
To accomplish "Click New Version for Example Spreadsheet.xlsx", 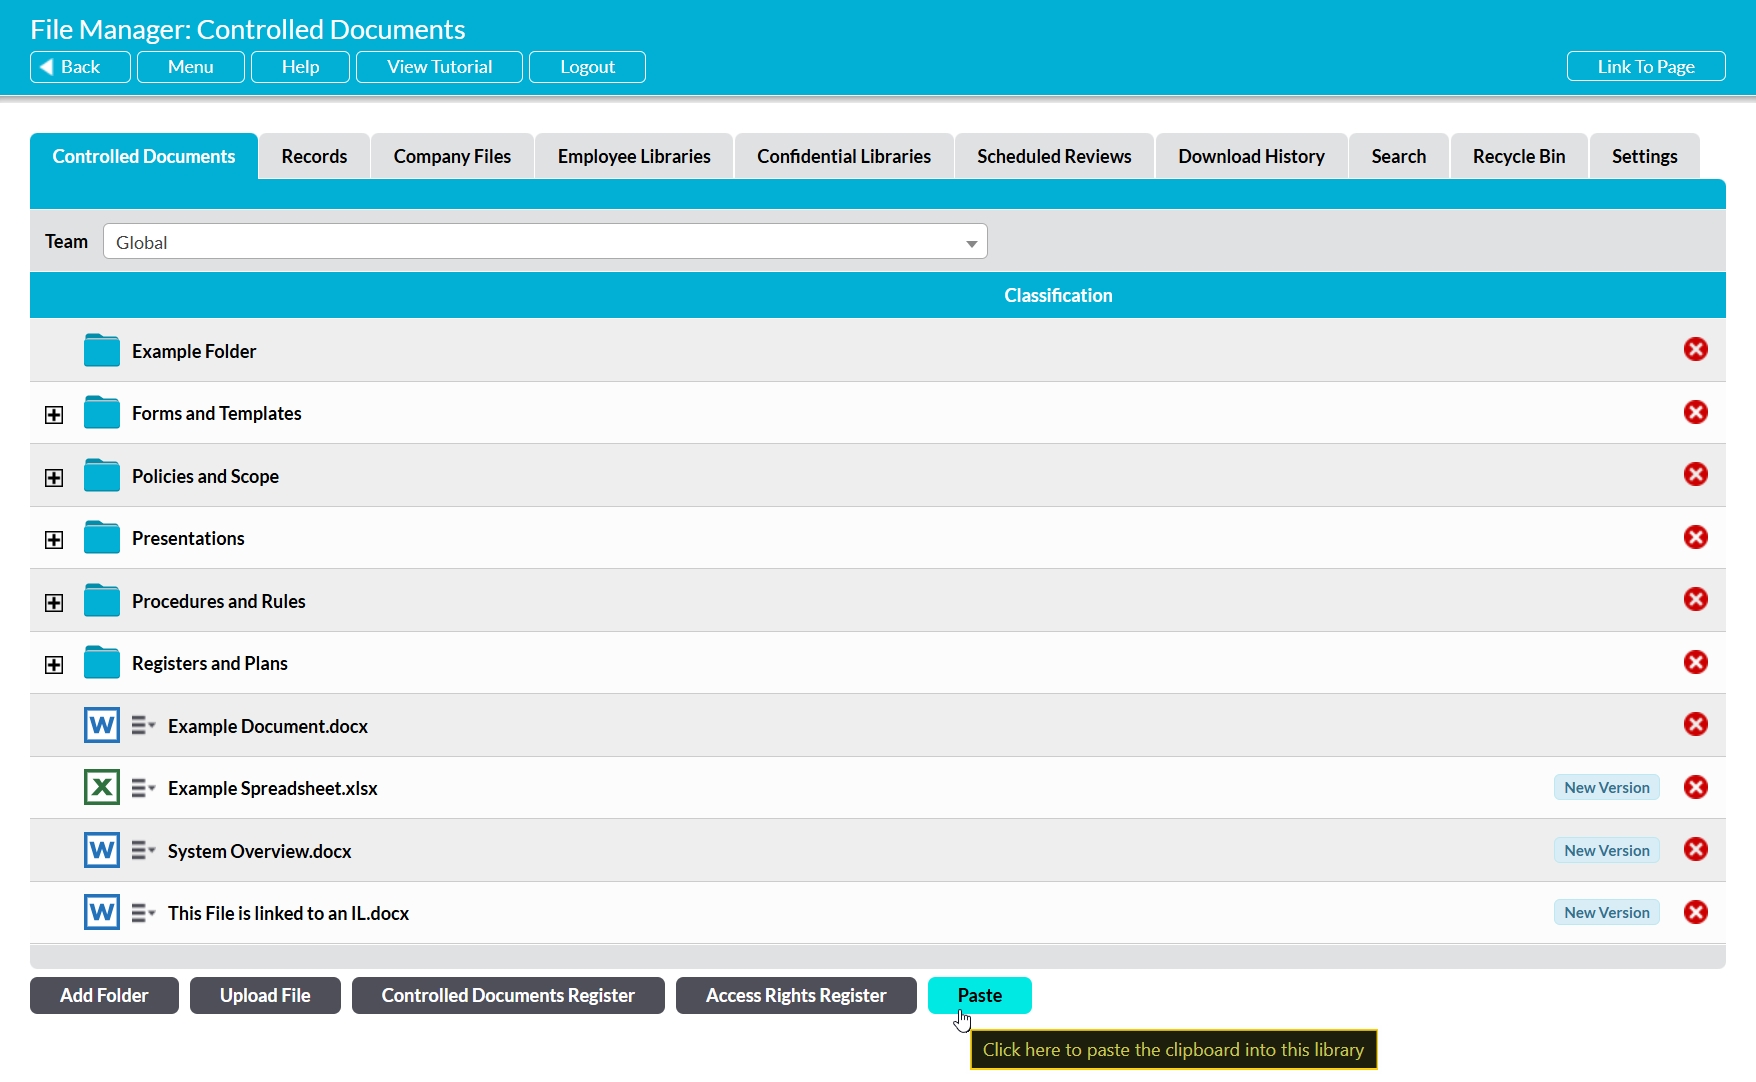I will [1606, 788].
